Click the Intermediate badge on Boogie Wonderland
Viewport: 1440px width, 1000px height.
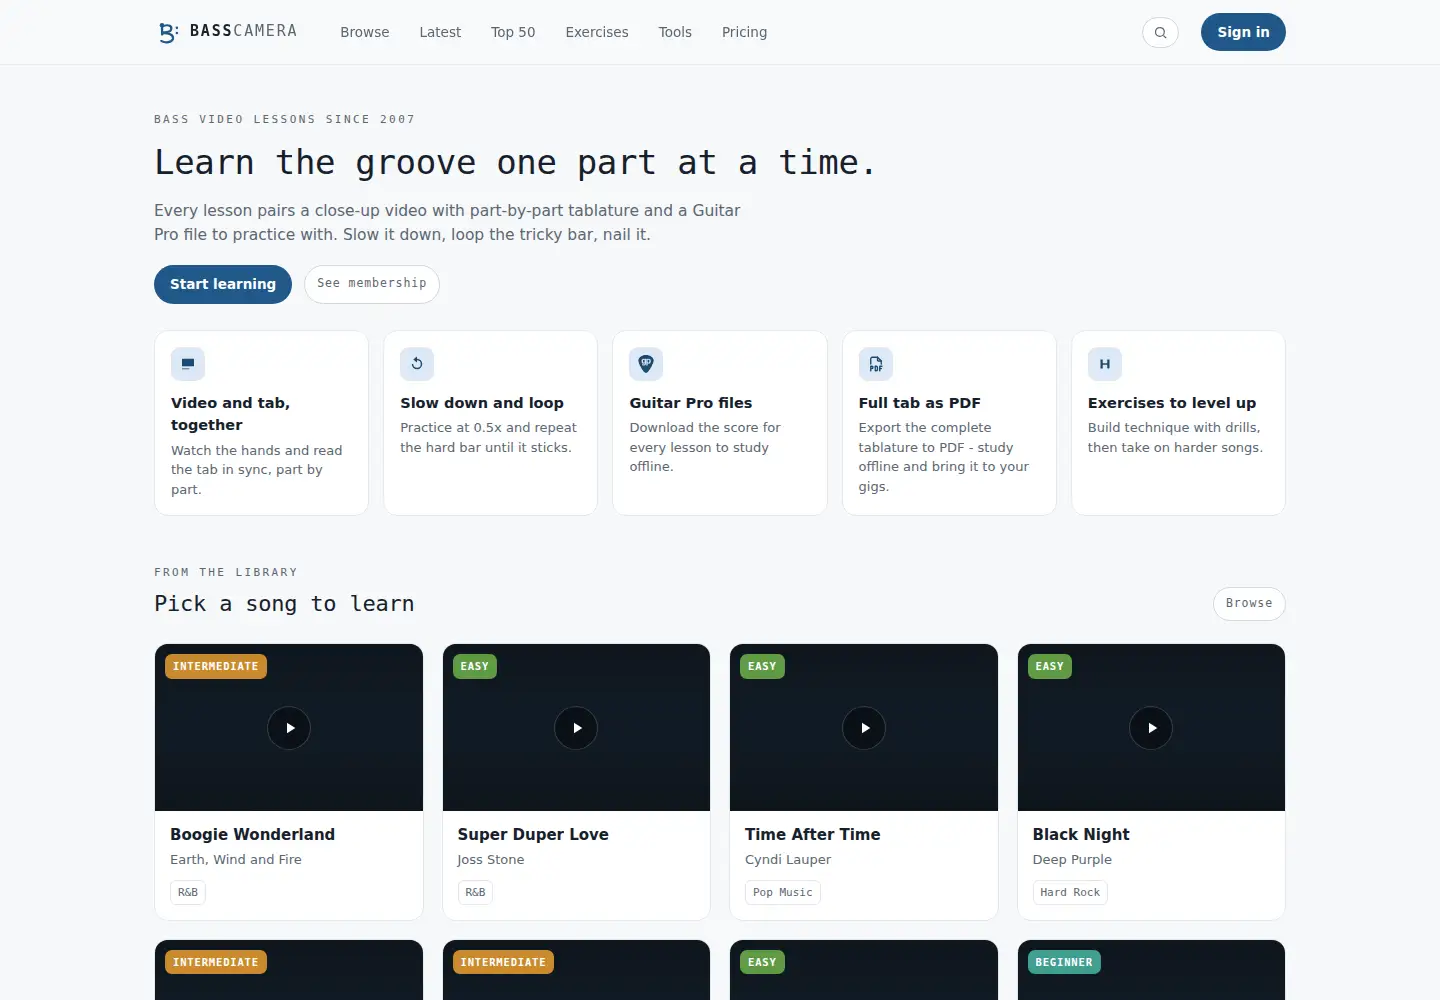pos(216,666)
